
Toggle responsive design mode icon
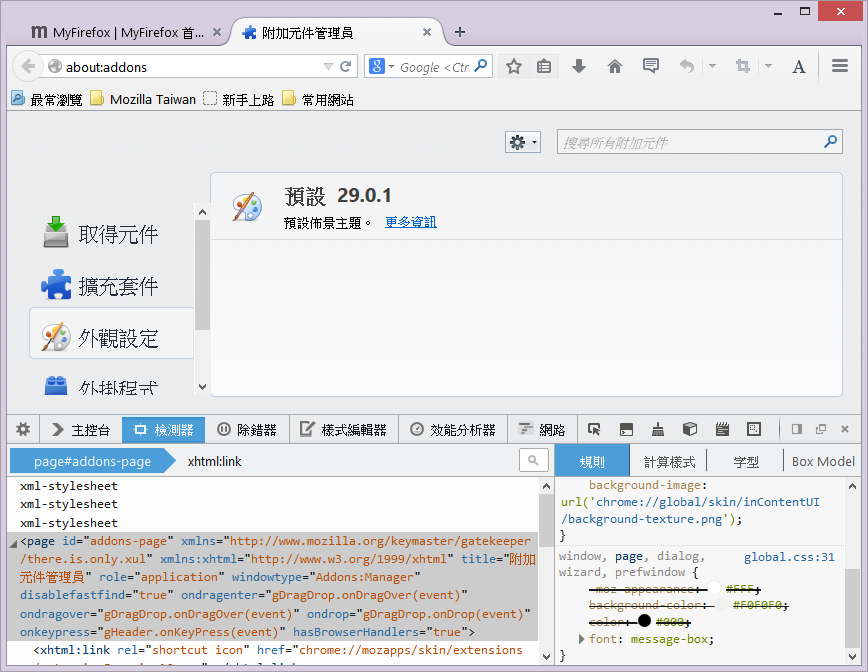click(754, 430)
